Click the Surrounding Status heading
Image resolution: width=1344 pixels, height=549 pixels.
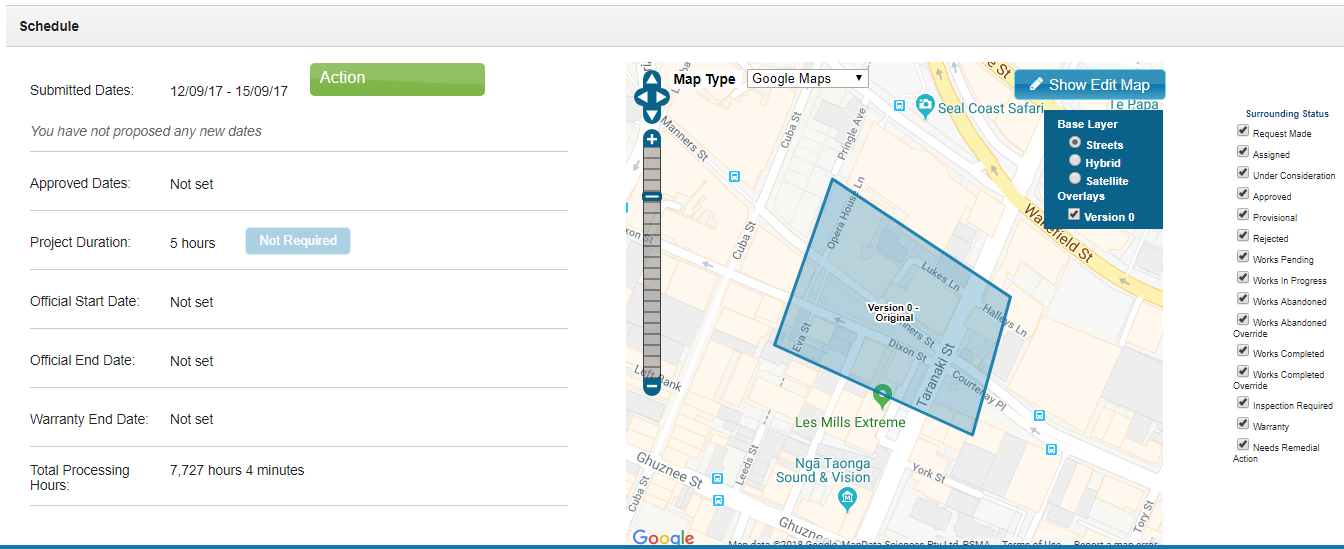1287,114
